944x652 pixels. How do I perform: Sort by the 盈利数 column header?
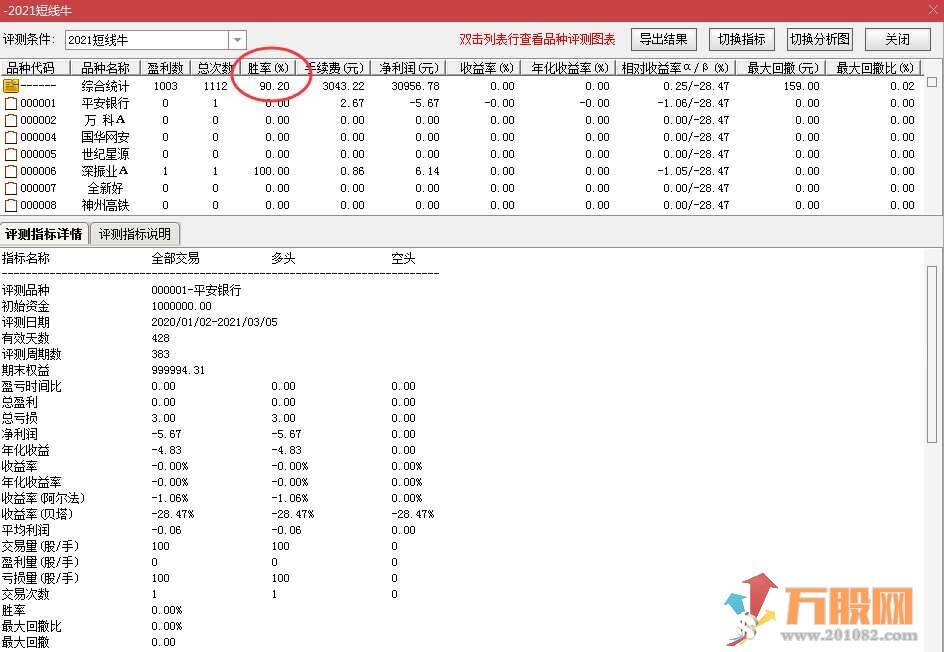pyautogui.click(x=165, y=68)
